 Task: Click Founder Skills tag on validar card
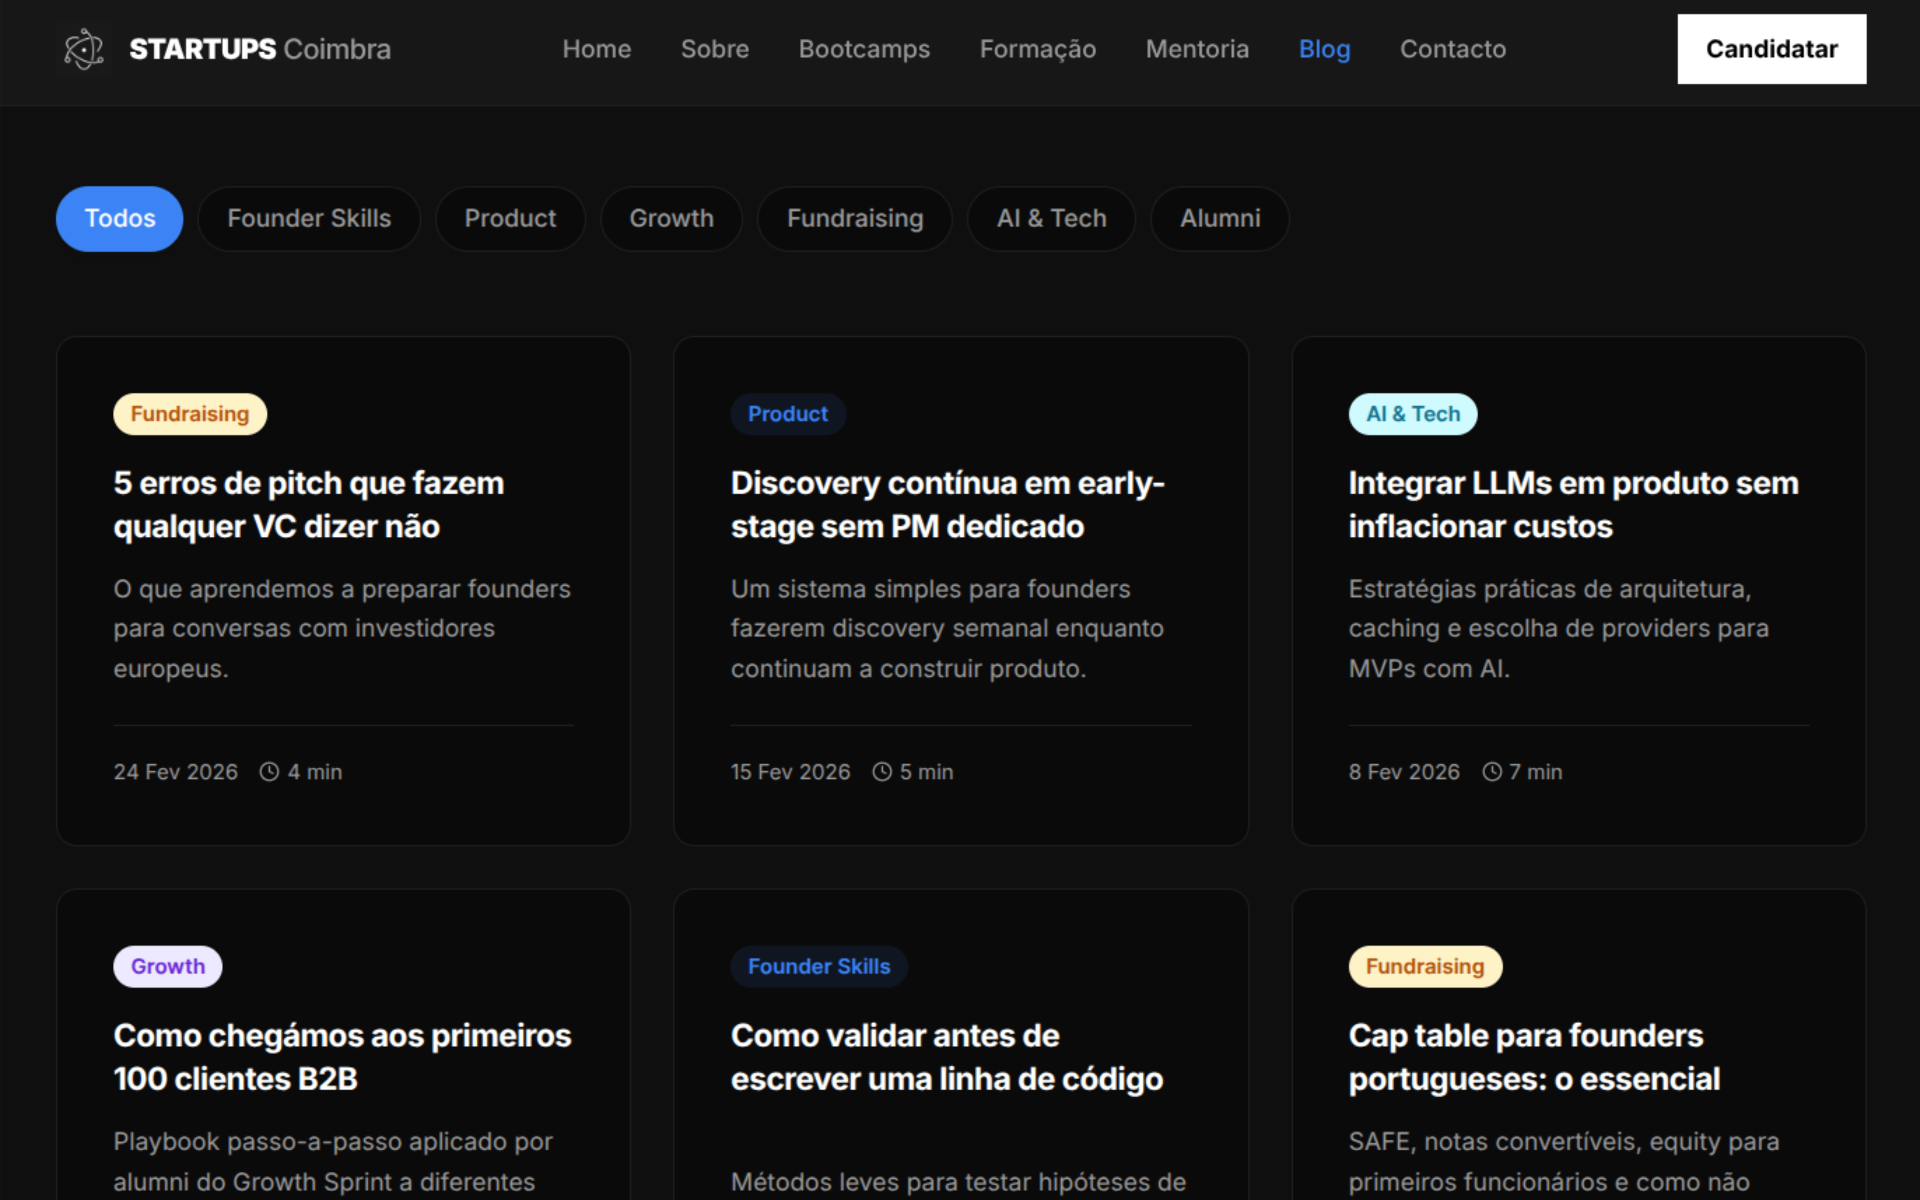(819, 966)
